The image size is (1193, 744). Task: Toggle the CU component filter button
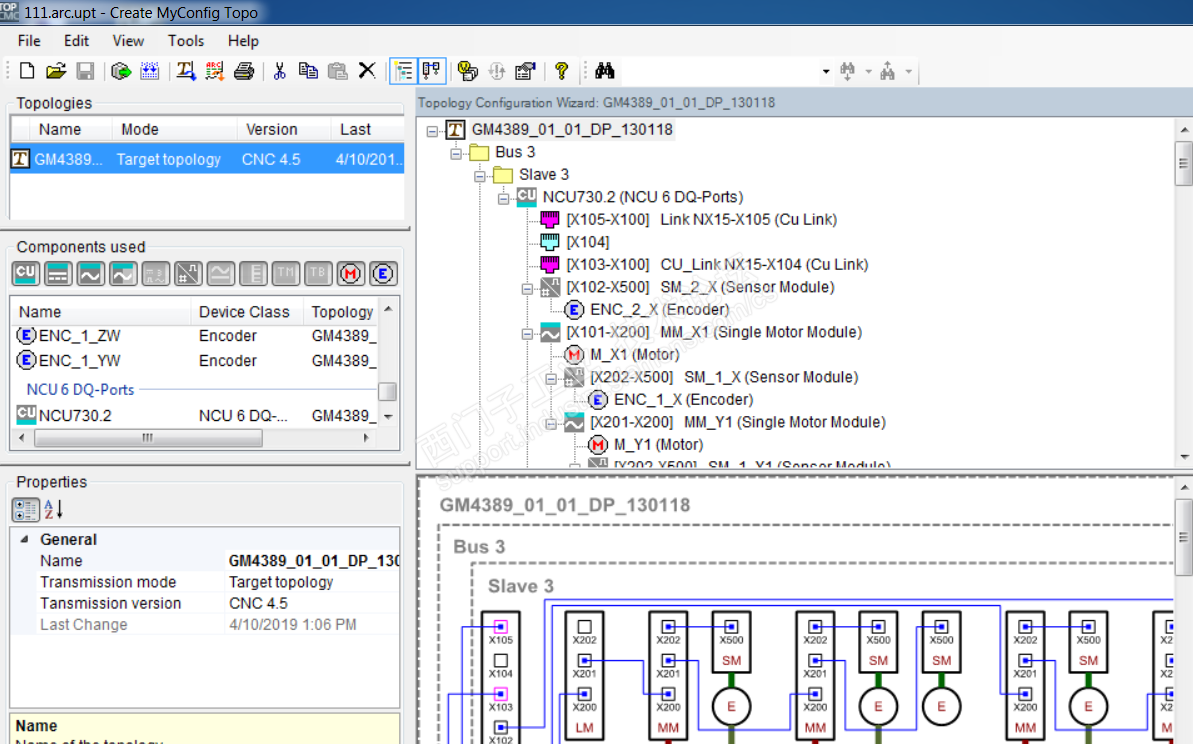[26, 273]
